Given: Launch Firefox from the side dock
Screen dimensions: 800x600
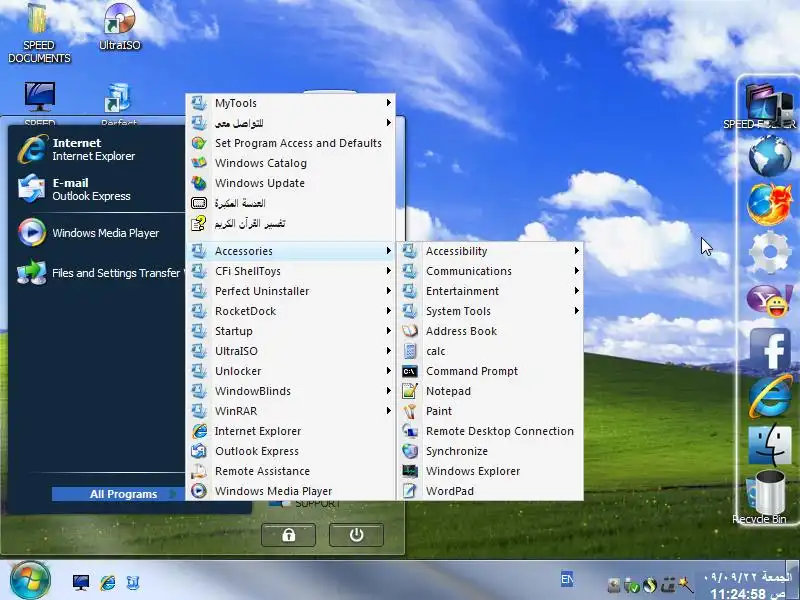Looking at the screenshot, I should [x=769, y=204].
